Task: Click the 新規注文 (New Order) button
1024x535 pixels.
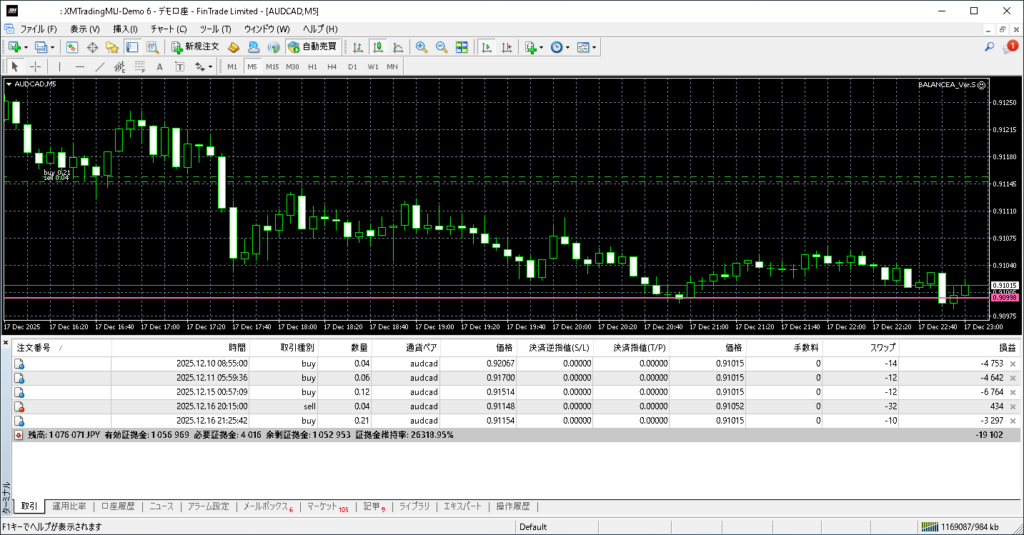Action: point(195,47)
